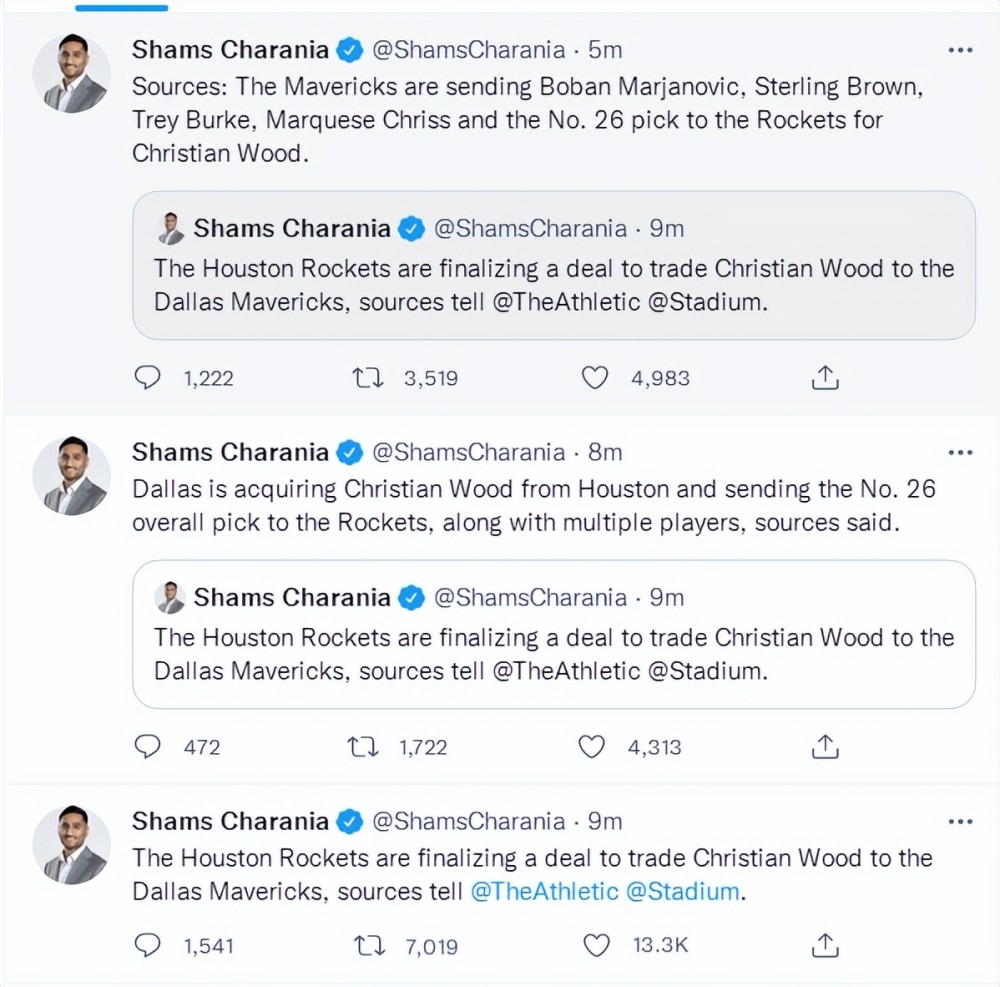Screen dimensions: 1000x987
Task: Like the tweet with 13.3K likes
Action: click(595, 945)
